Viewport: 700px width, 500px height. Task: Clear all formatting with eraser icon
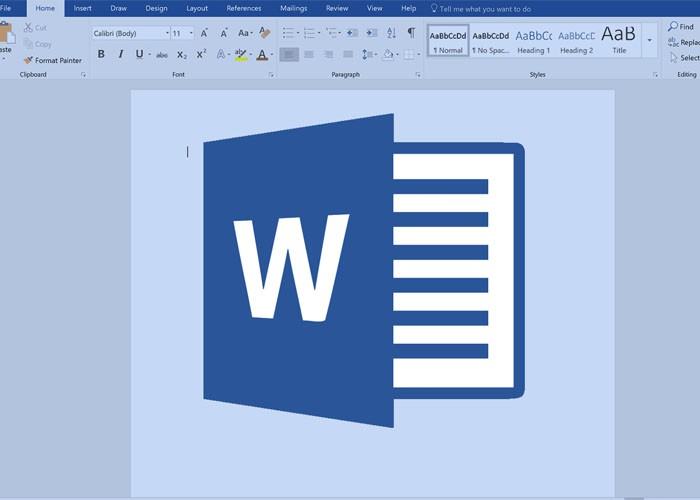tap(264, 33)
